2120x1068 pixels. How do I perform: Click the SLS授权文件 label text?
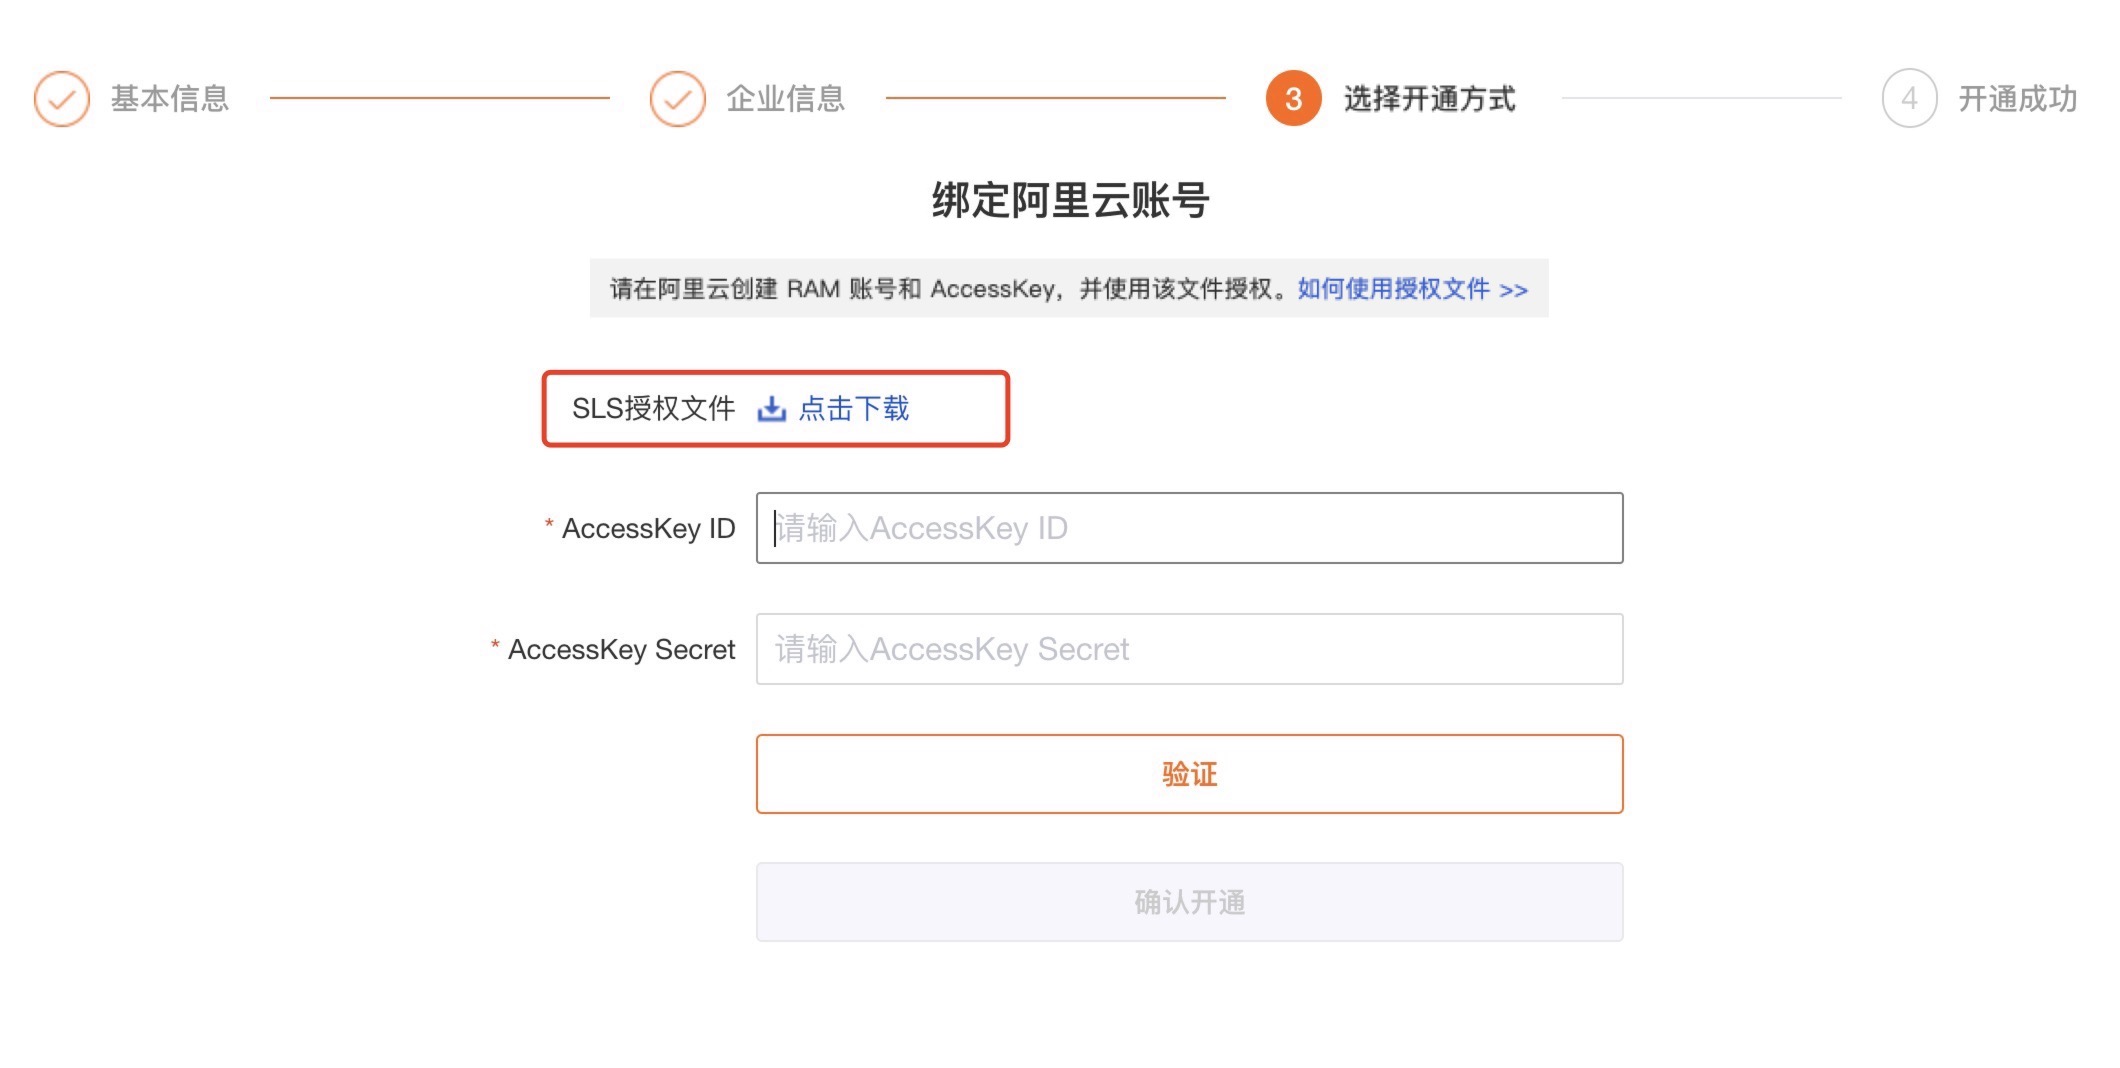tap(653, 409)
